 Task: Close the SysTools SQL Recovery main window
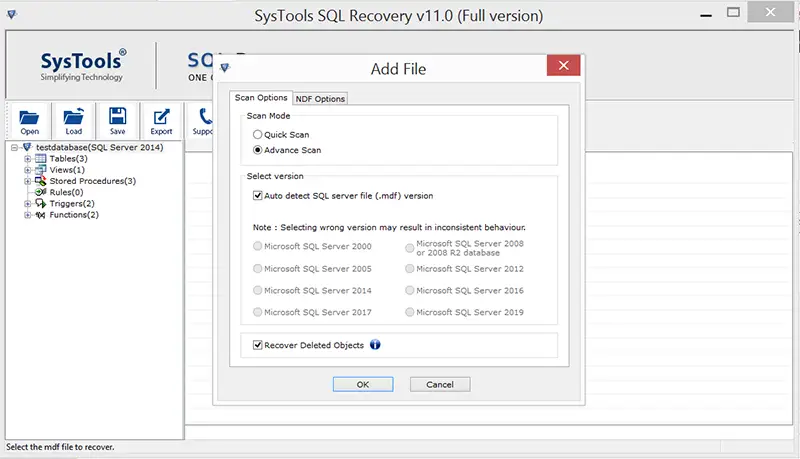(x=770, y=12)
